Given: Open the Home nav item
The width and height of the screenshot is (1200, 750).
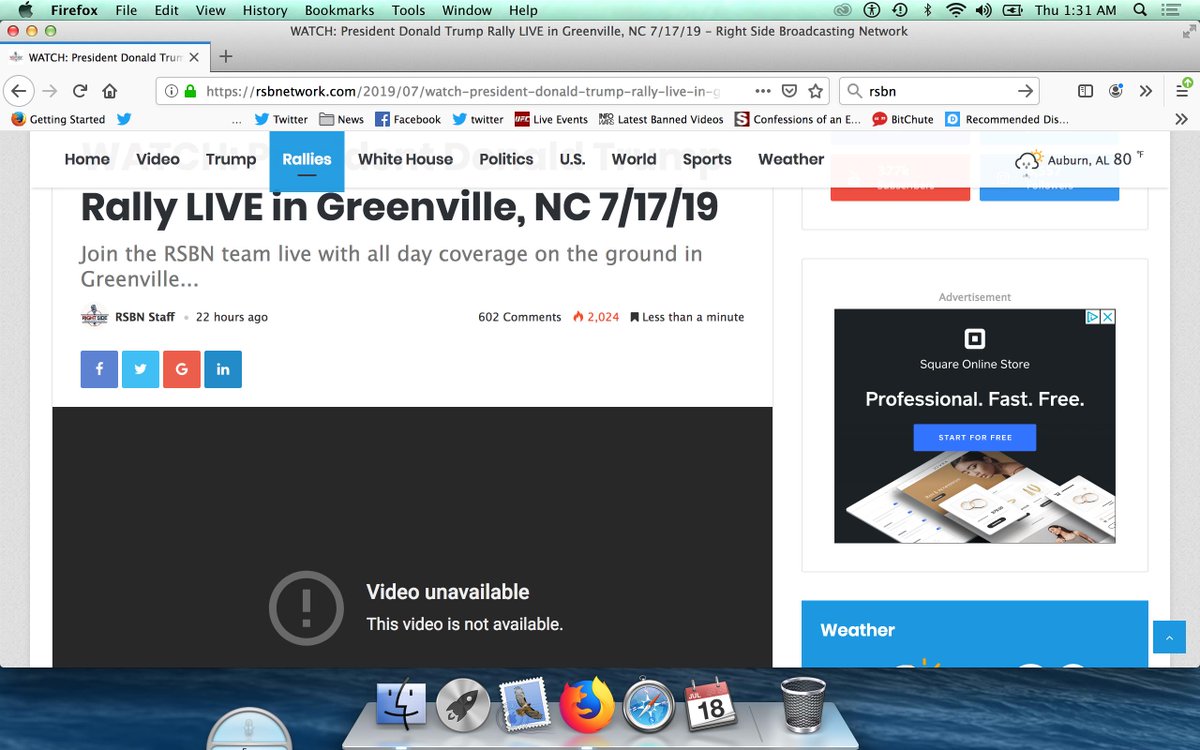Looking at the screenshot, I should (87, 159).
